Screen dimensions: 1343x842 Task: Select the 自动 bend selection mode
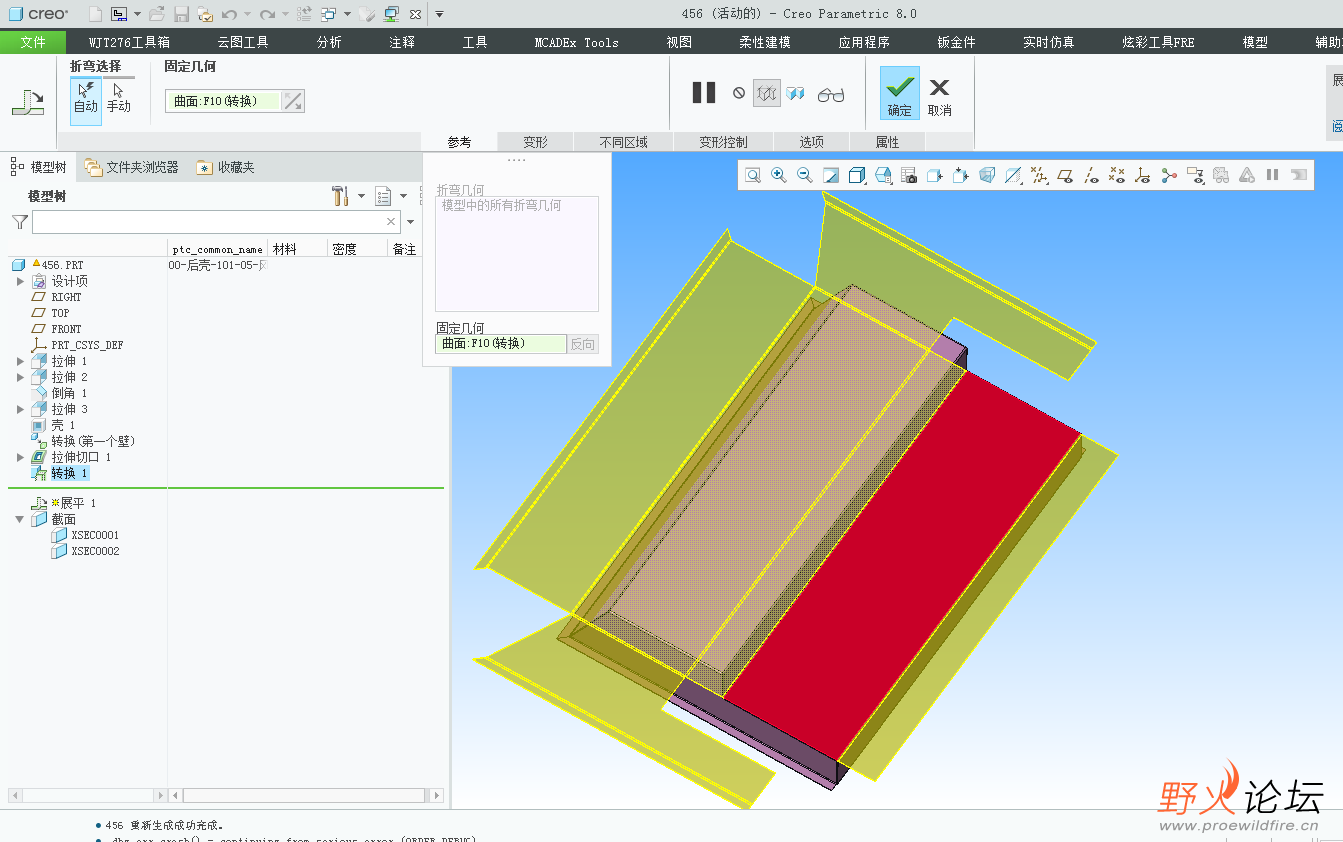pyautogui.click(x=86, y=99)
